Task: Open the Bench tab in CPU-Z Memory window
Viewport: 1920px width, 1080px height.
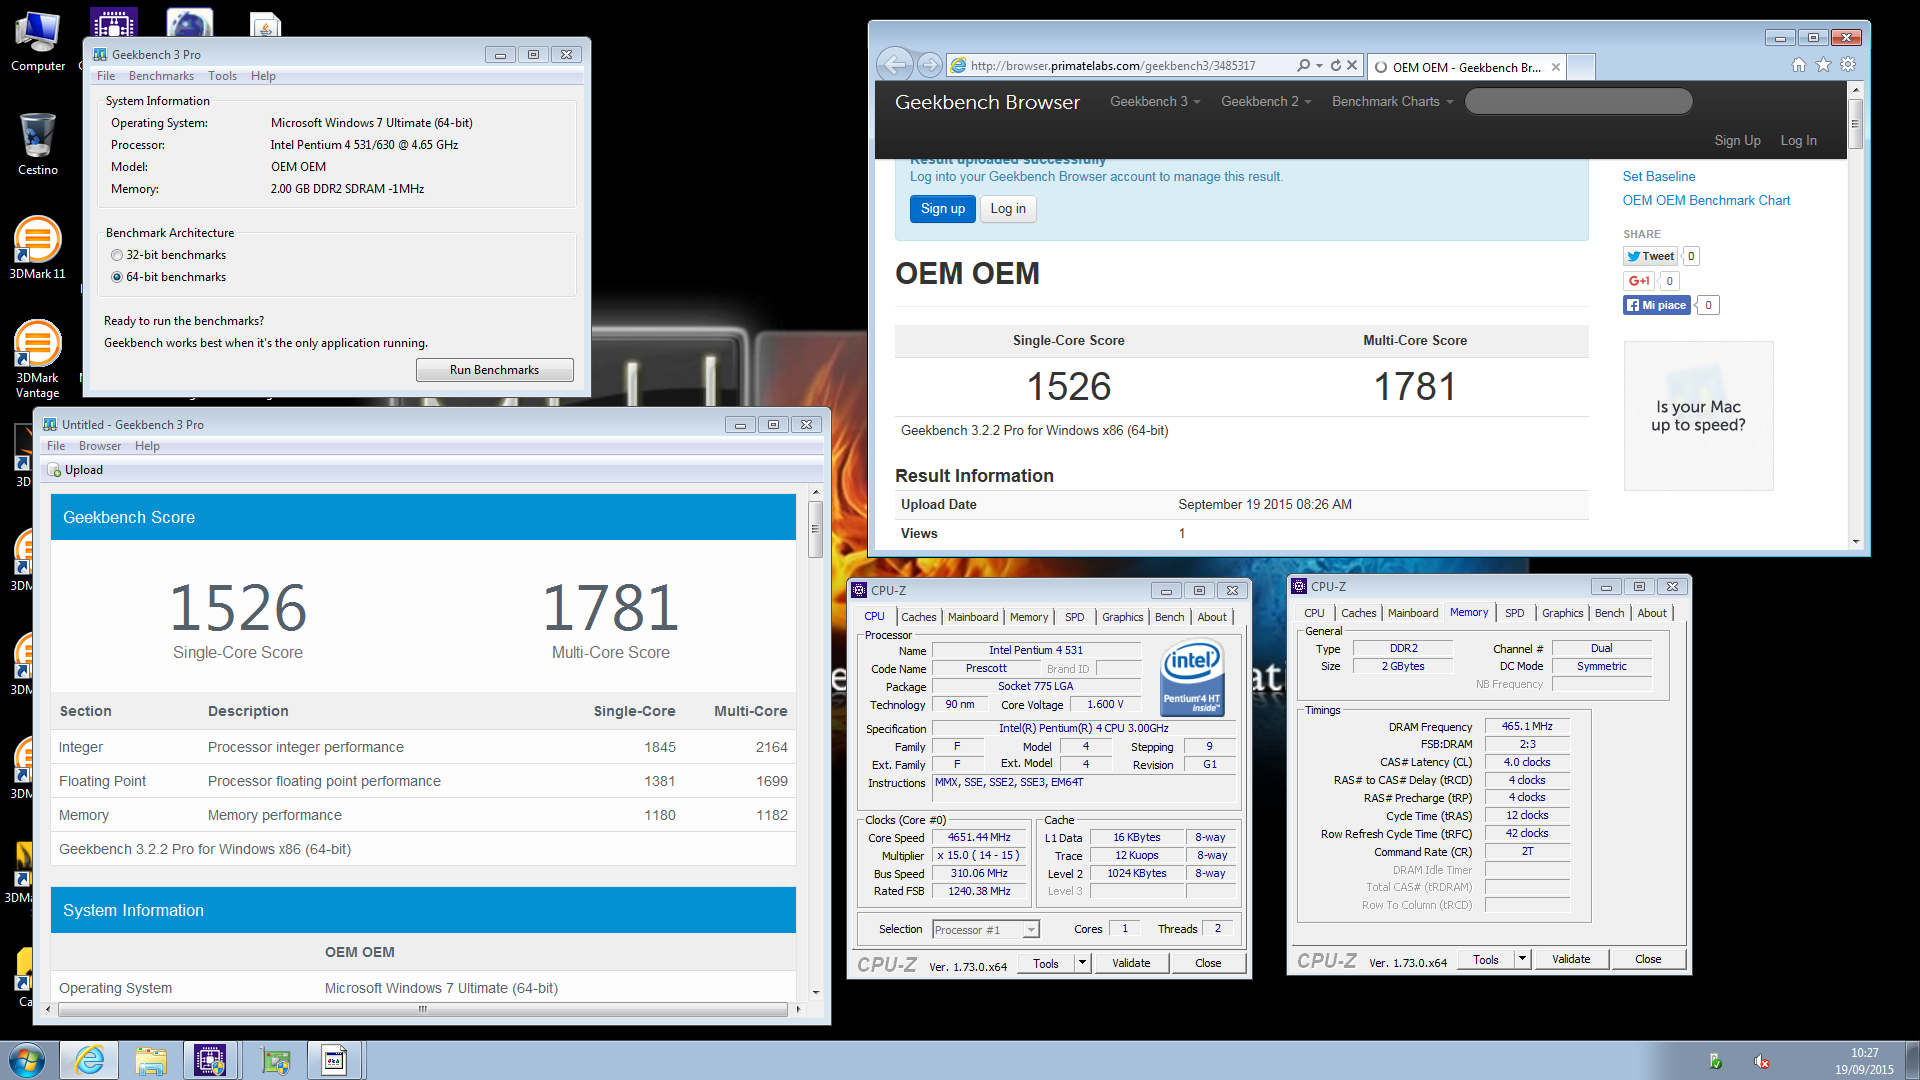Action: point(1609,613)
